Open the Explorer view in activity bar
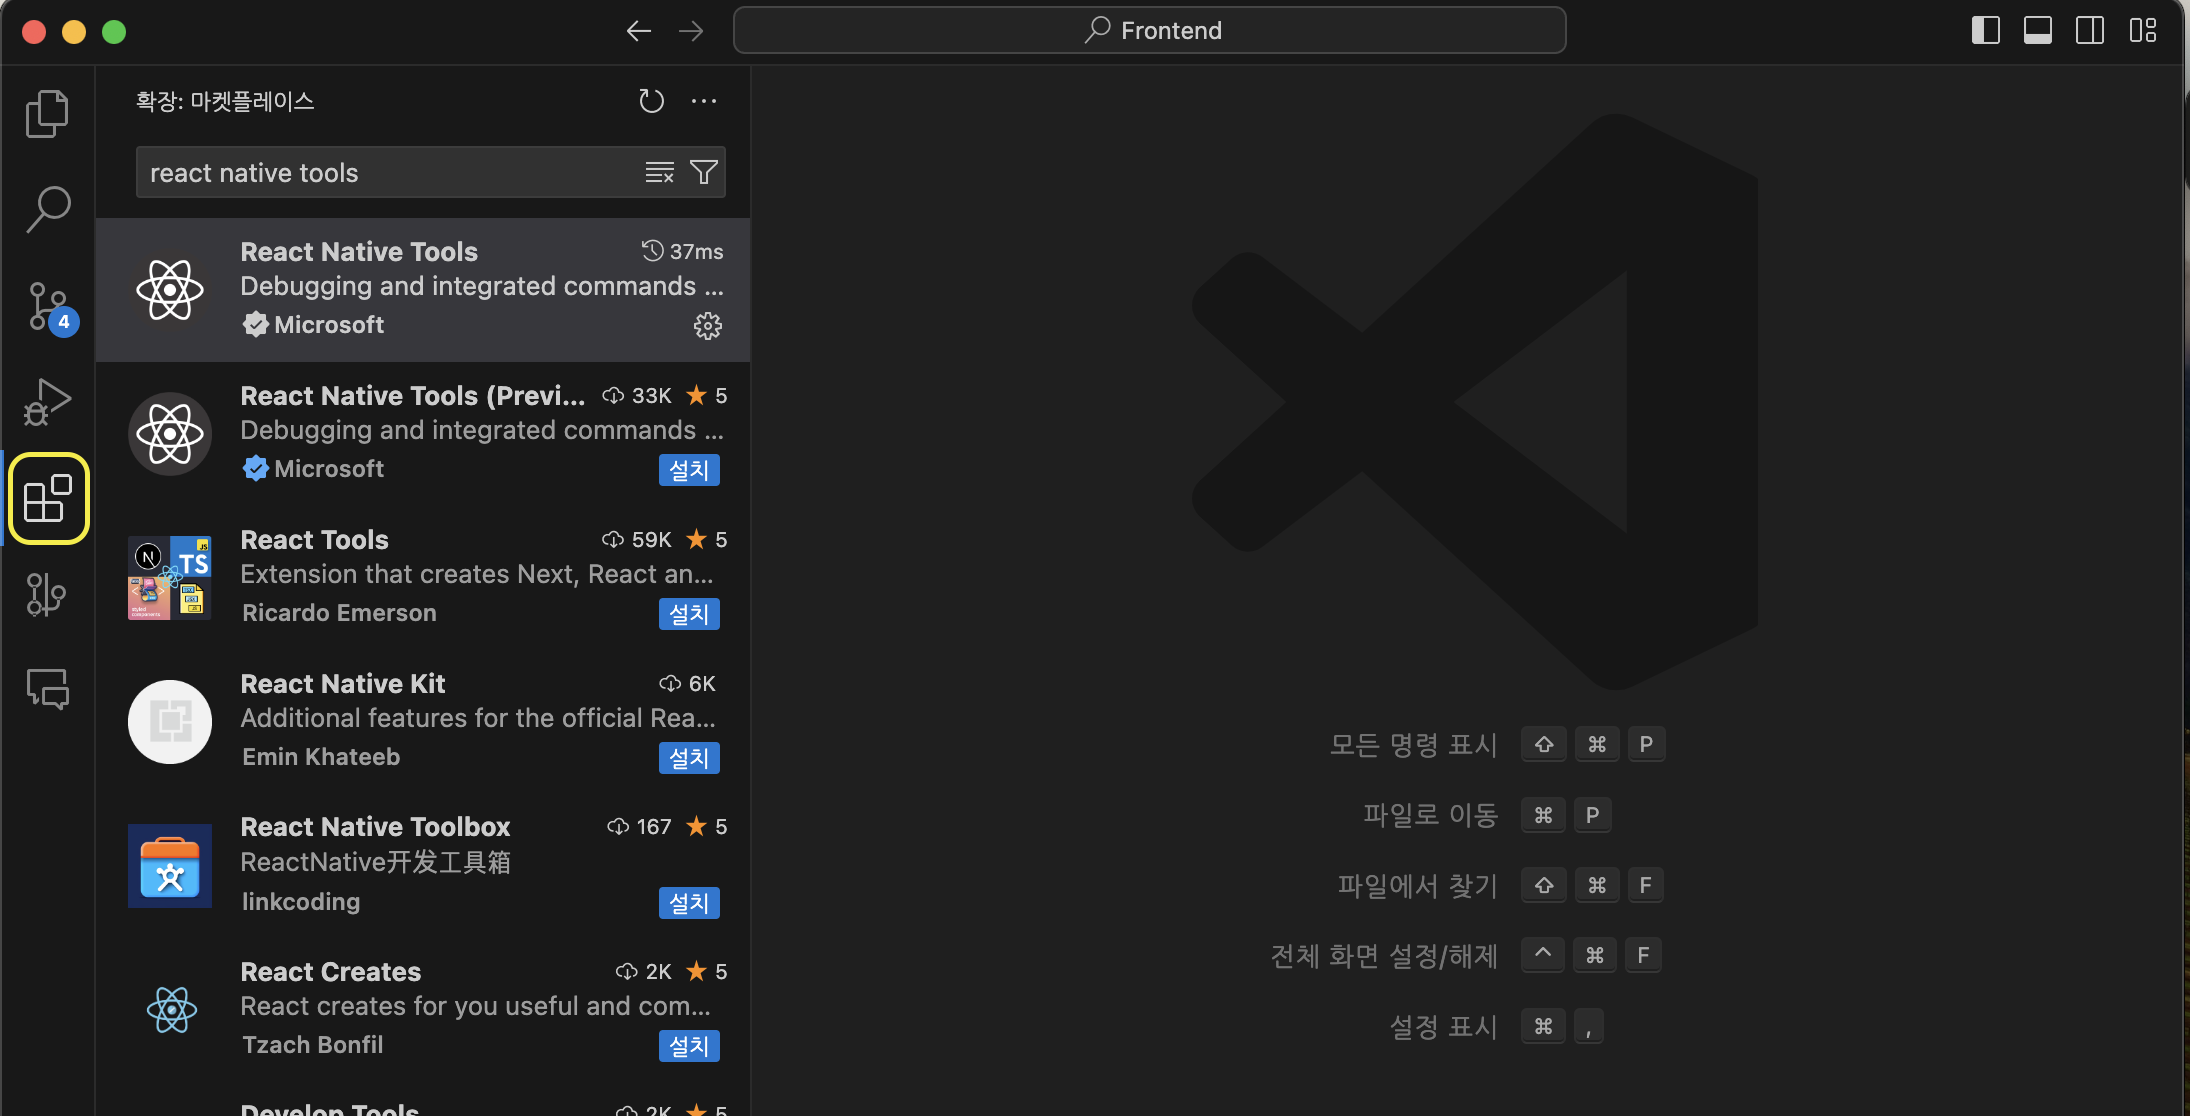The width and height of the screenshot is (2190, 1116). click(47, 113)
